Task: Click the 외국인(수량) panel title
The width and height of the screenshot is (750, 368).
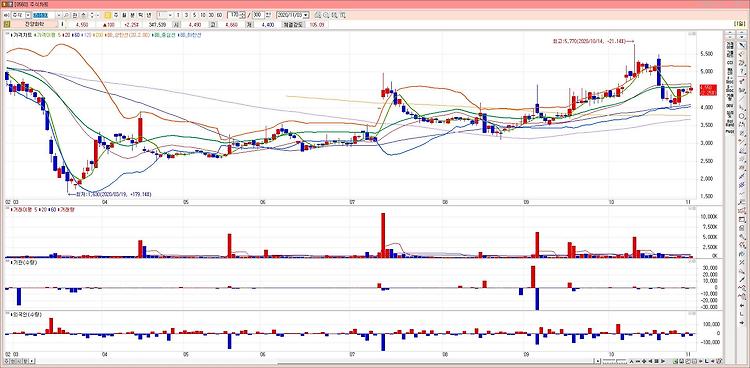Action: 26,314
